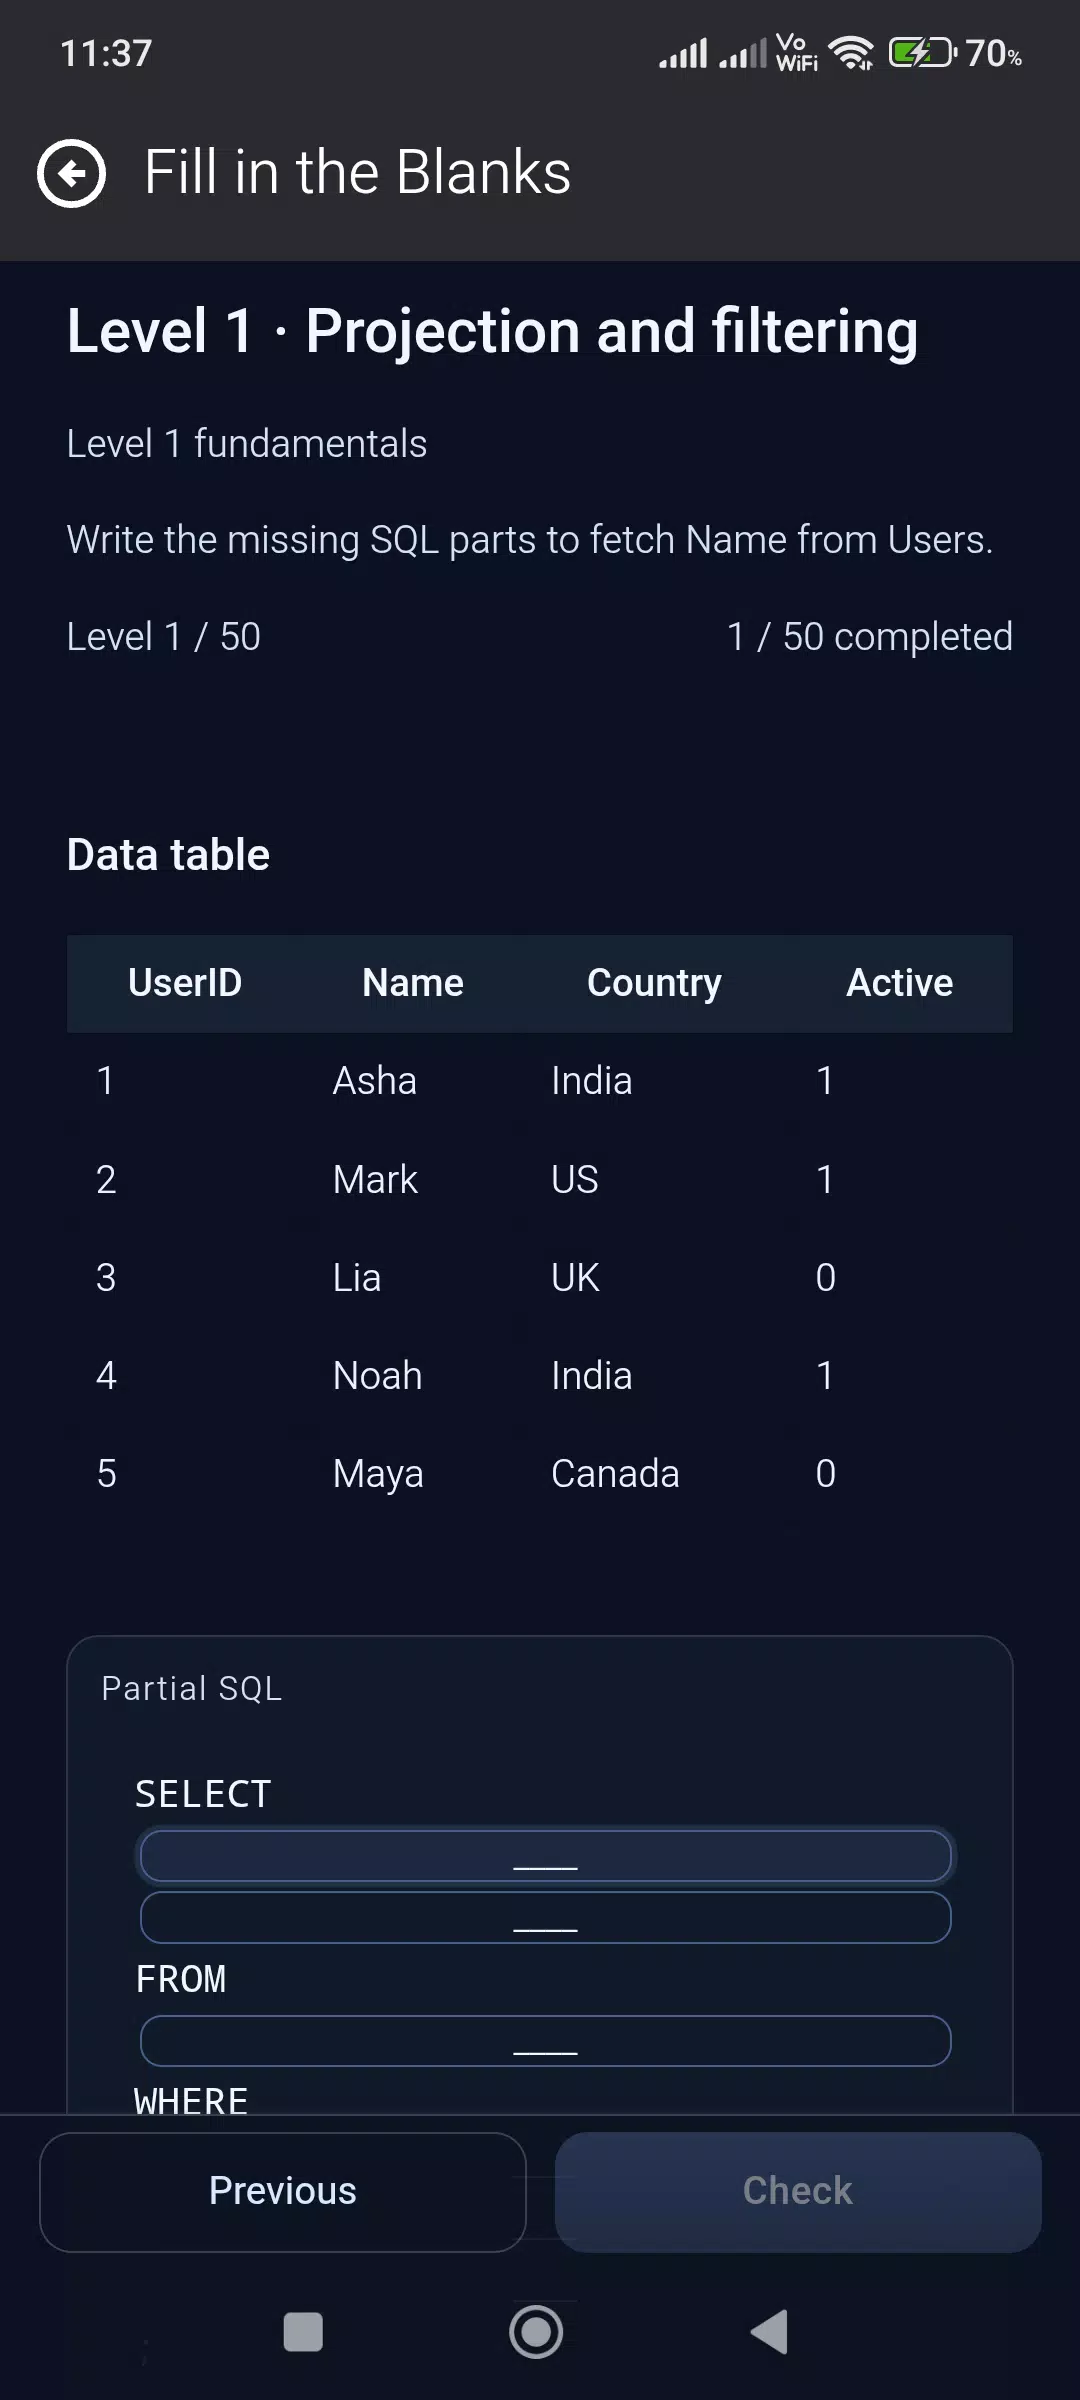Tap the Noah name cell

click(377, 1376)
